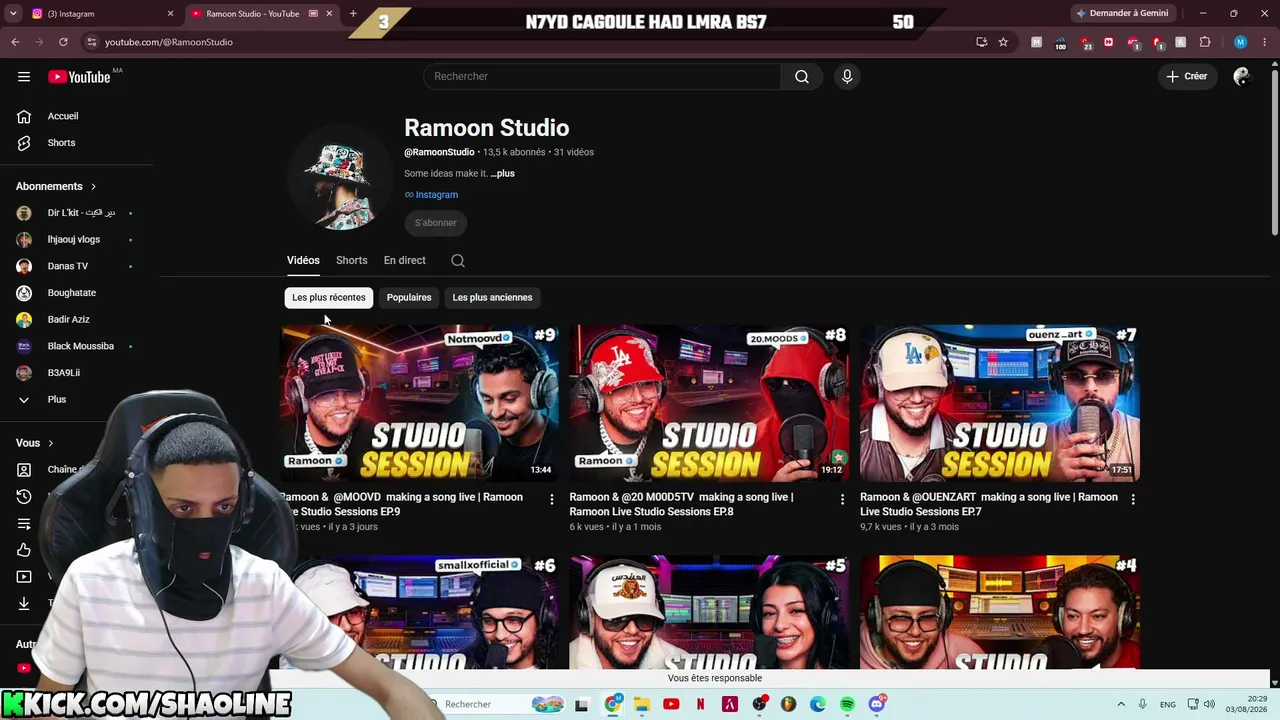Open the Ihjaouj vlogs channel
The height and width of the screenshot is (720, 1280).
pyautogui.click(x=75, y=240)
